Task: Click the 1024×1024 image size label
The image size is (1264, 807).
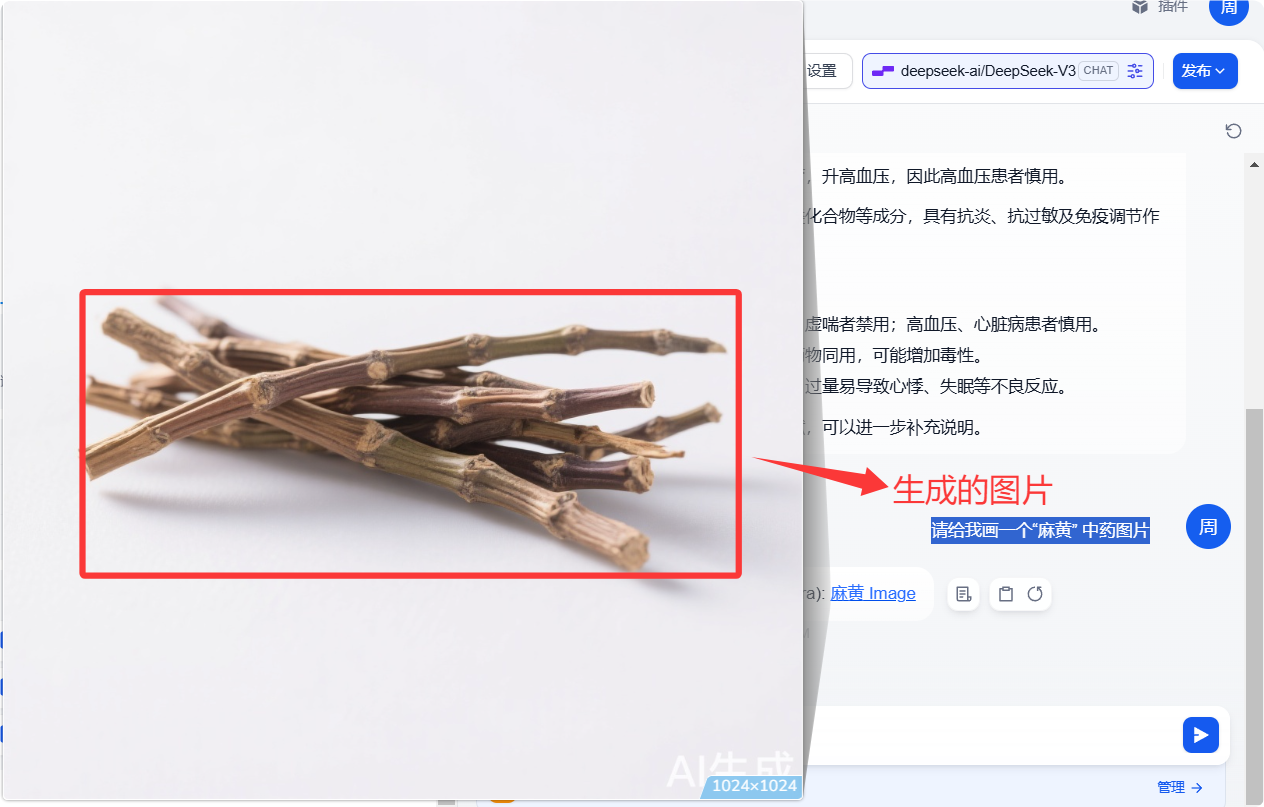Action: click(x=754, y=785)
